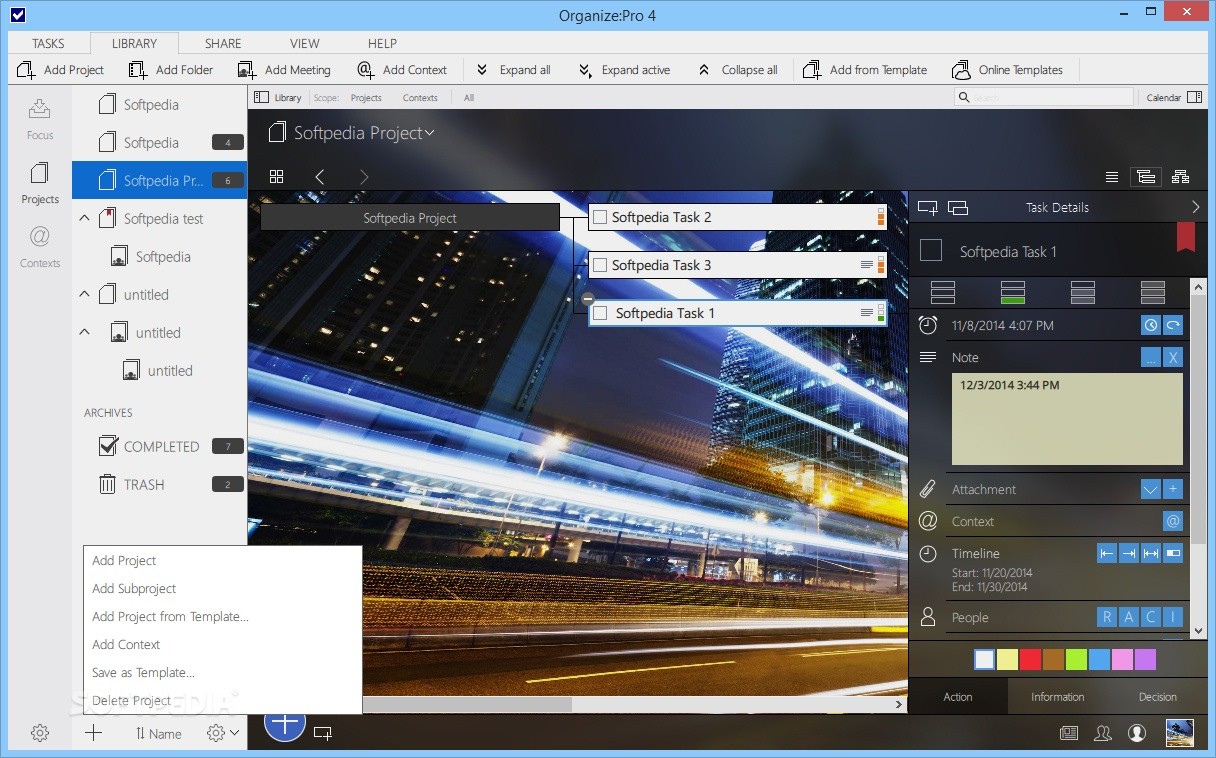
Task: Open Projects section in left sidebar
Action: click(x=40, y=183)
